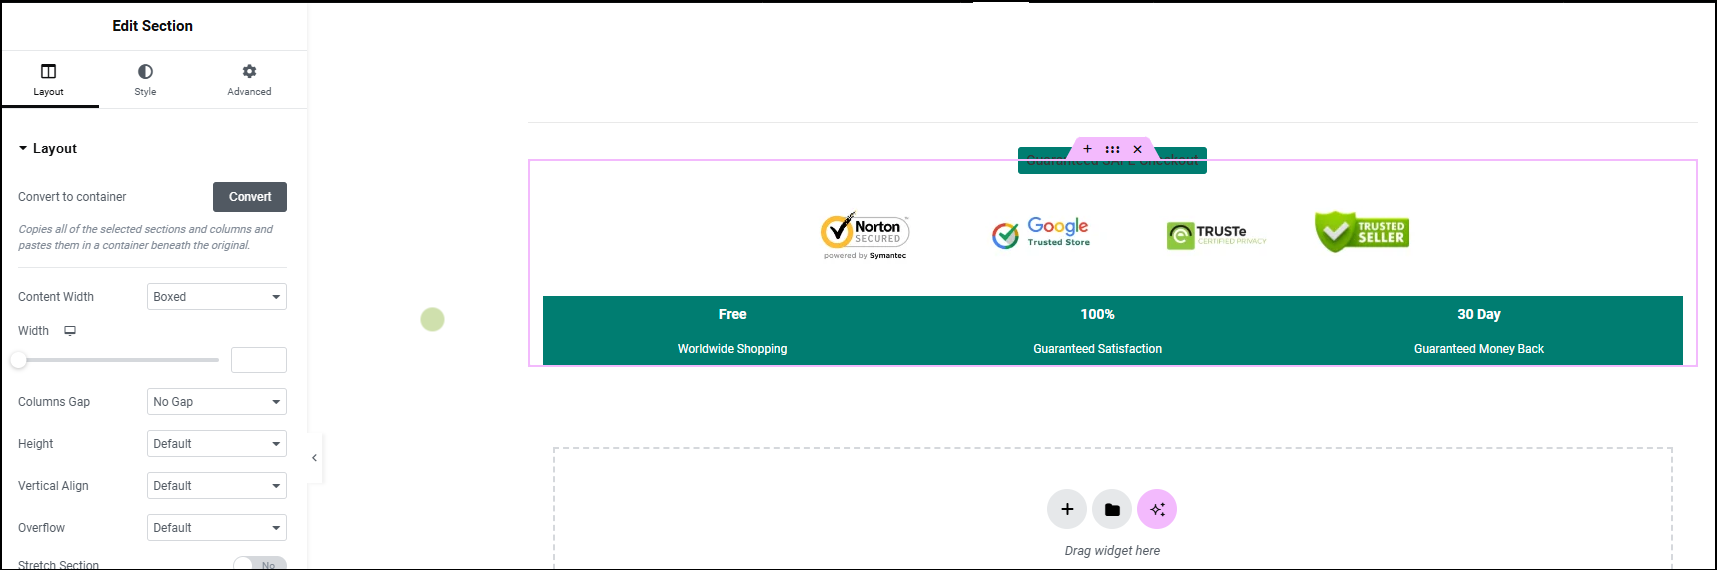The image size is (1717, 570).
Task: Click the Norton Secured badge
Action: tap(865, 236)
